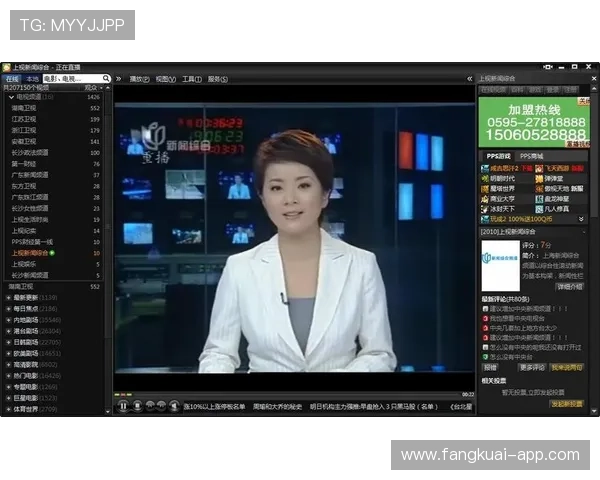600x480 pixels.
Task: Click the 我来说两句 button
Action: 567,367
